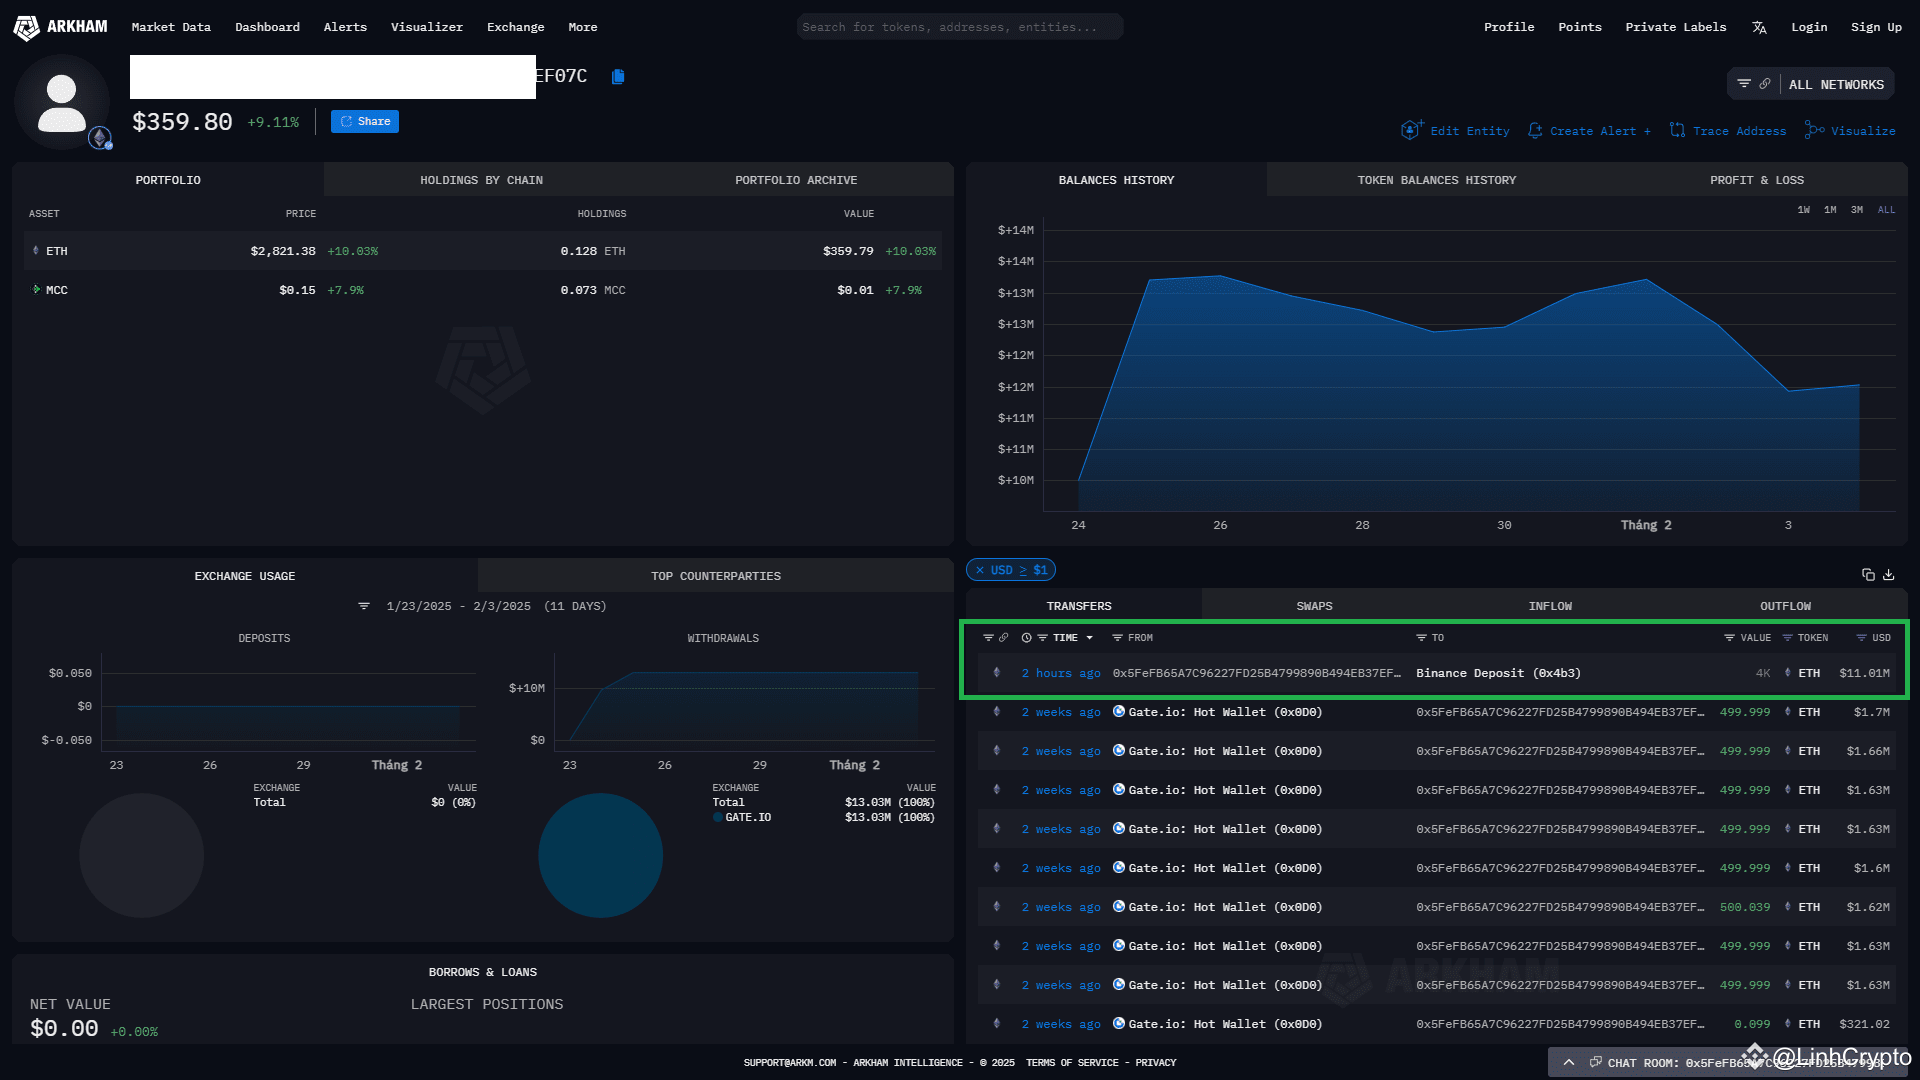Click the language translation icon in the navbar
Image resolution: width=1920 pixels, height=1080 pixels.
click(1759, 27)
